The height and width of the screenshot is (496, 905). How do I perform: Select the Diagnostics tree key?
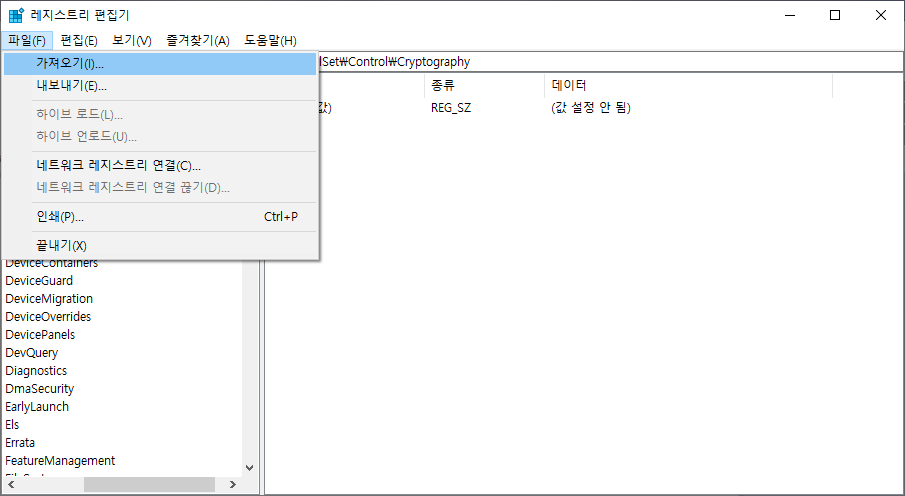point(36,370)
